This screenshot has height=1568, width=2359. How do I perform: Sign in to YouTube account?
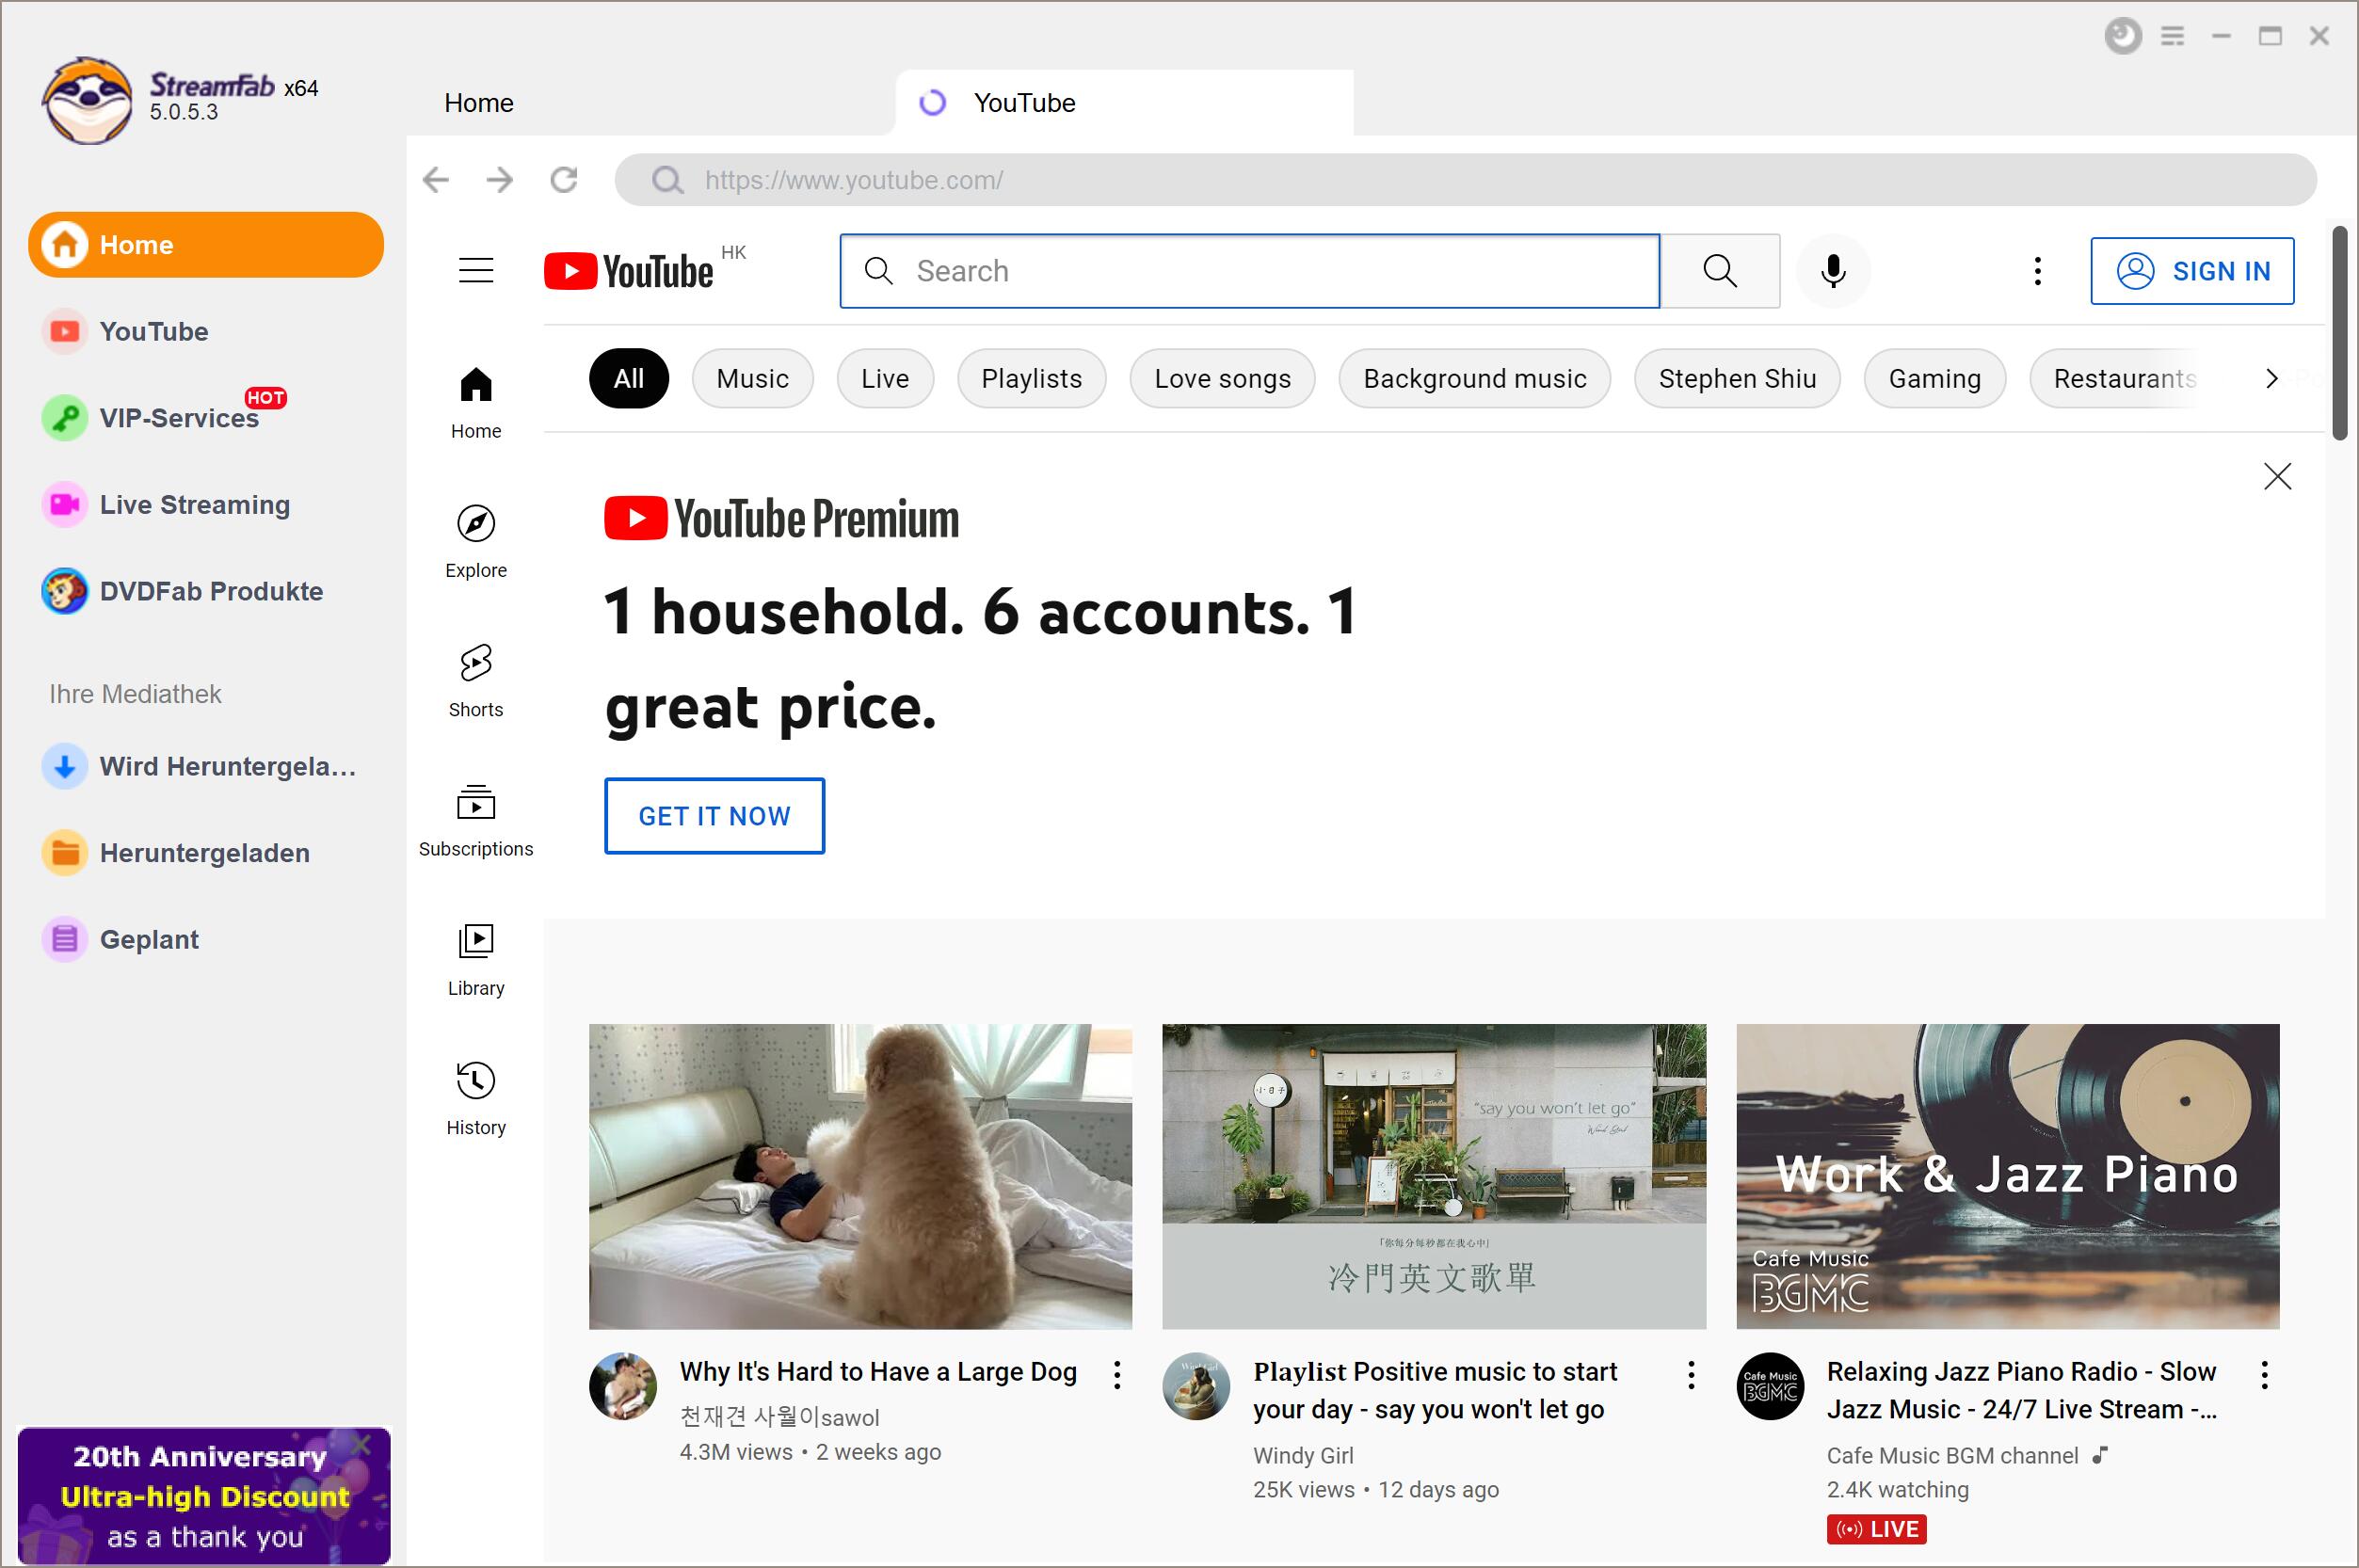coord(2191,271)
